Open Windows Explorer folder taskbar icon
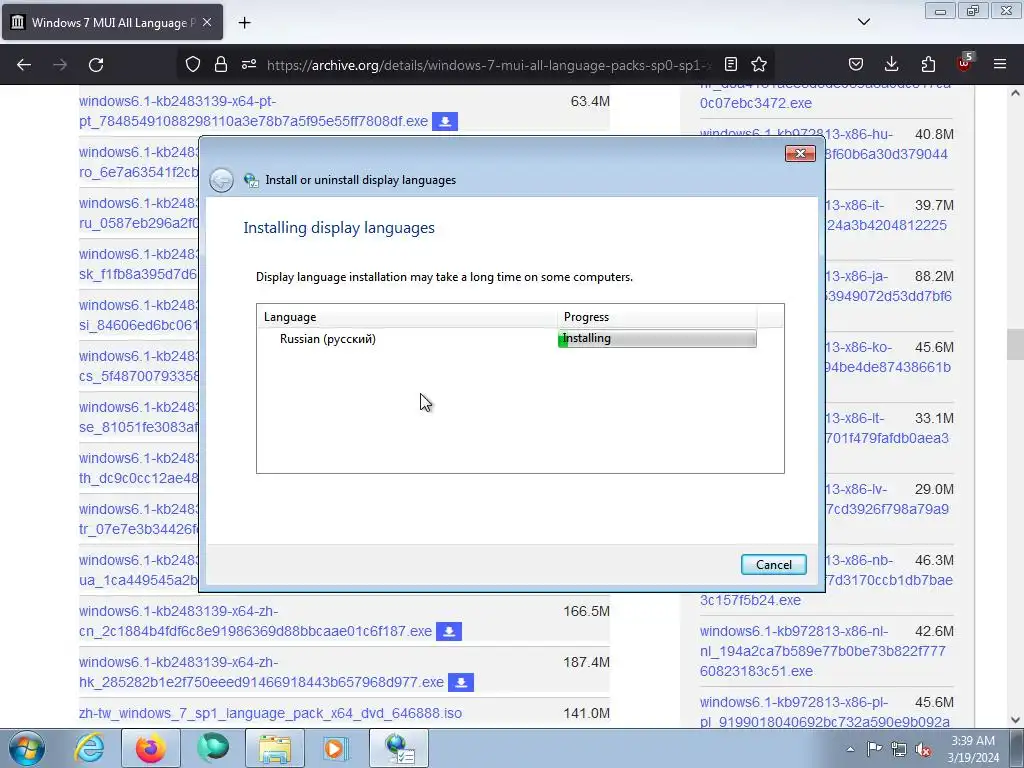The image size is (1024, 768). (275, 748)
